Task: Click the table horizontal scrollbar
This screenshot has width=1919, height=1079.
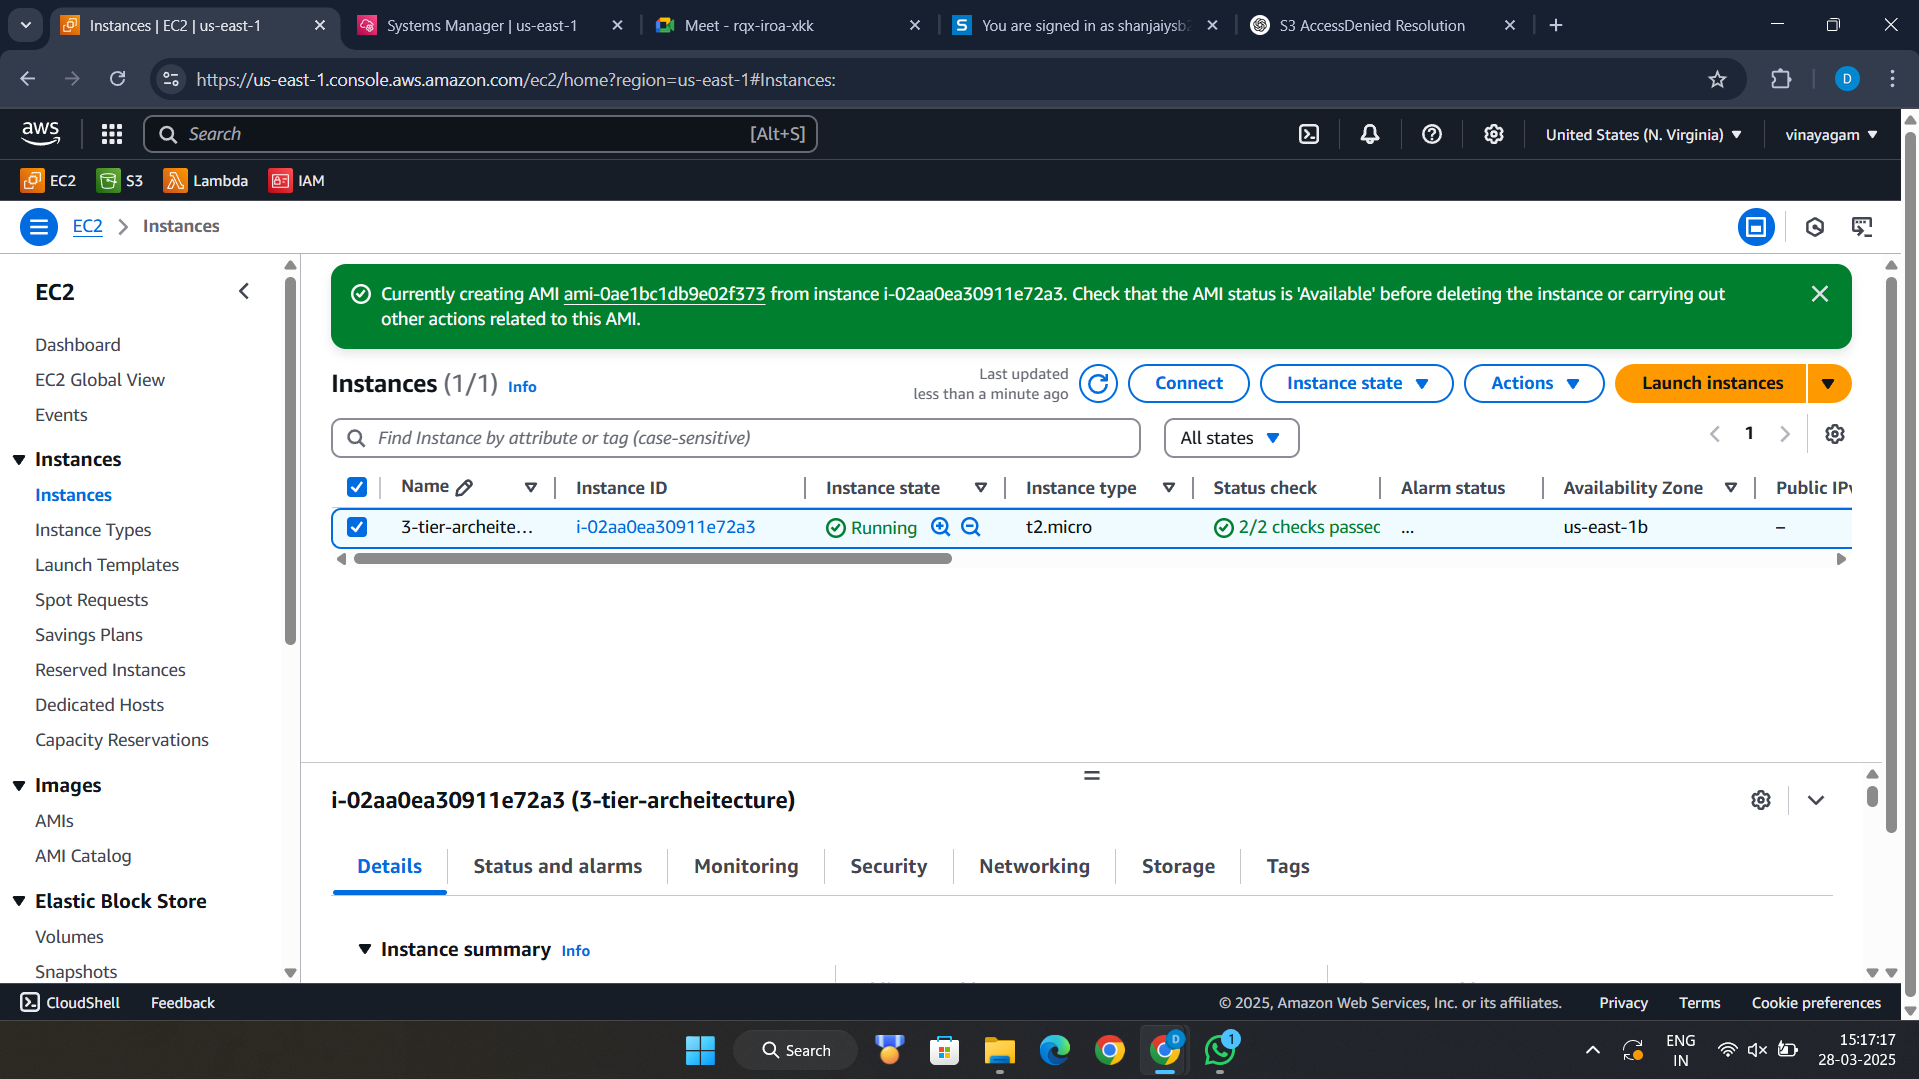Action: coord(652,559)
